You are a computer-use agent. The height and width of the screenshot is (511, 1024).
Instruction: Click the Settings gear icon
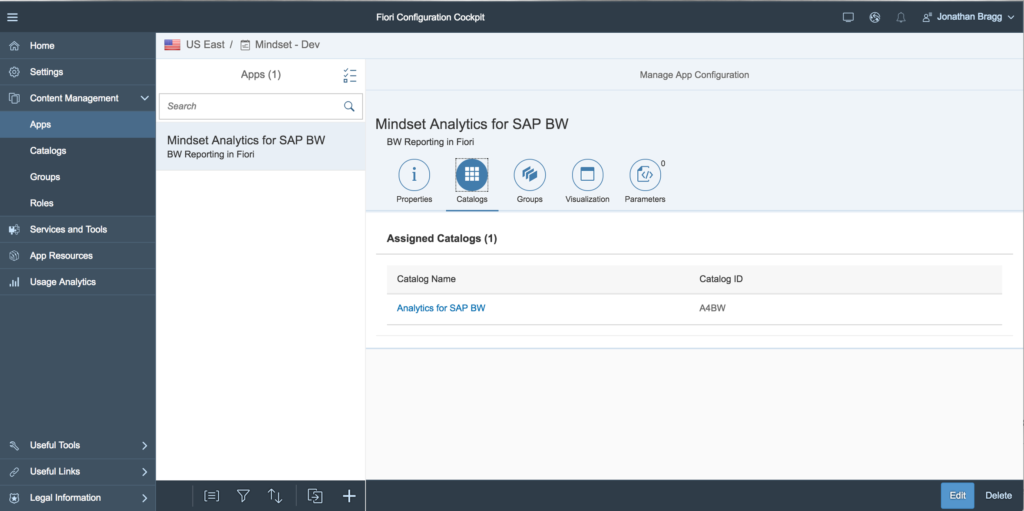[x=14, y=72]
